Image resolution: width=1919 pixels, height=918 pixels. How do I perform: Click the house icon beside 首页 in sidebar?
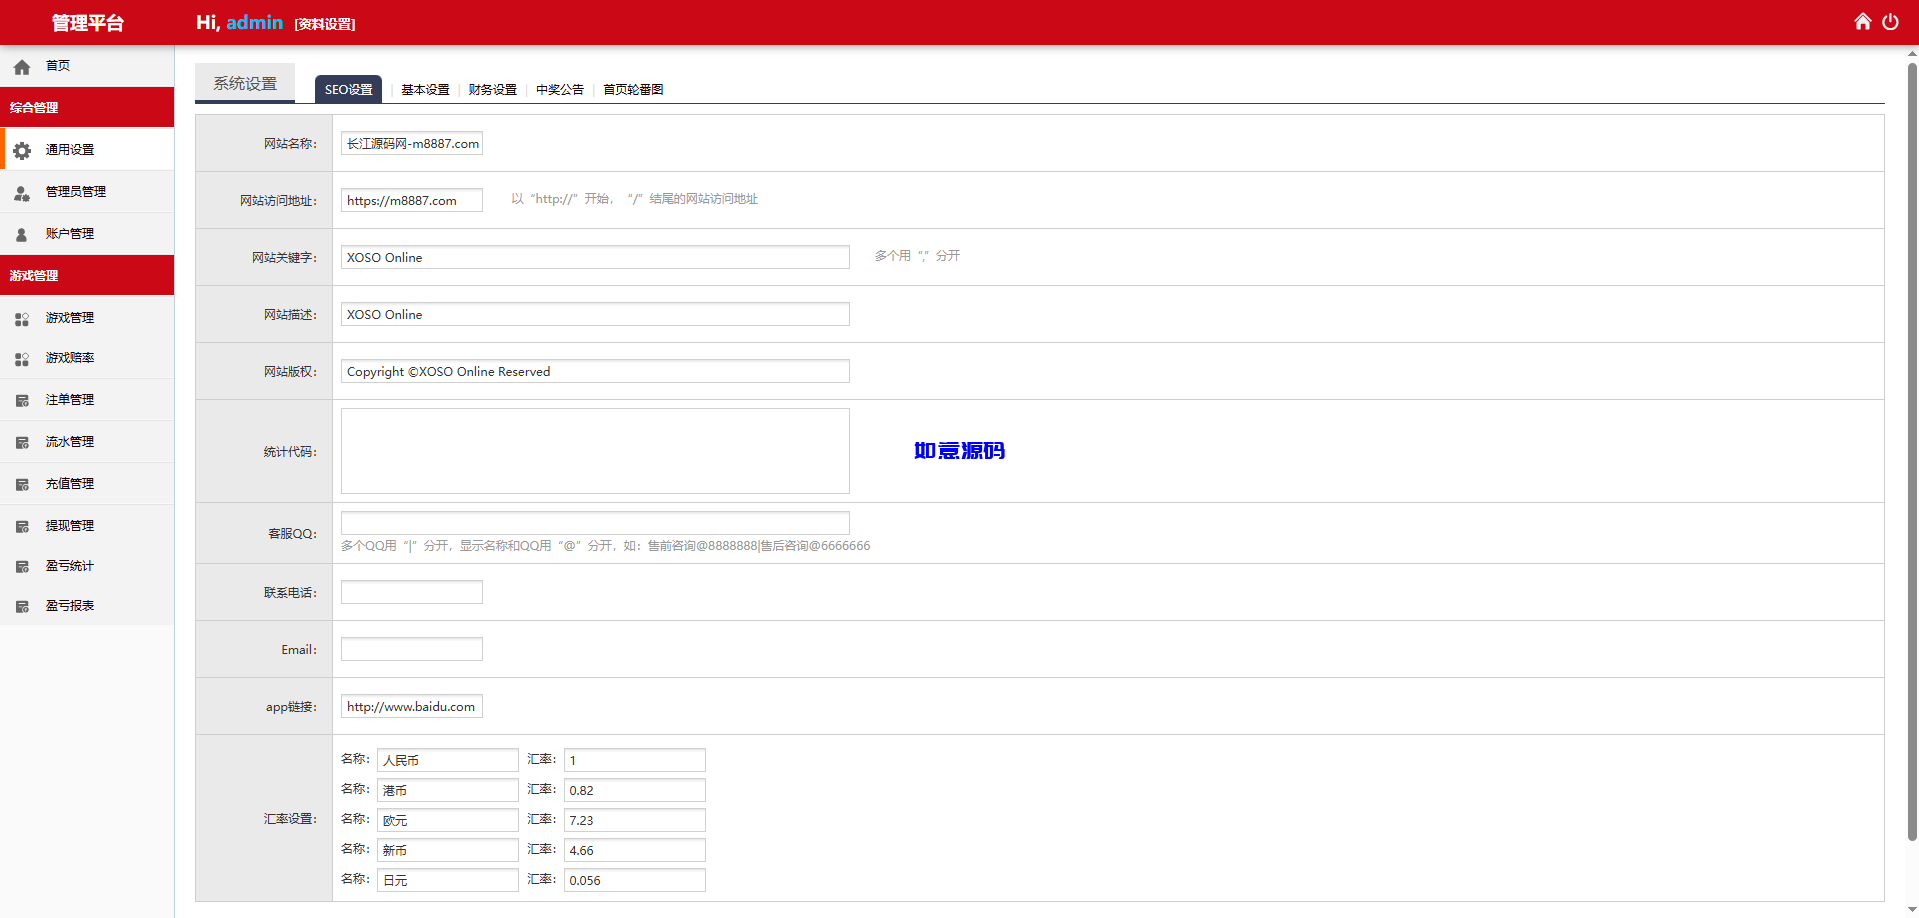tap(22, 68)
